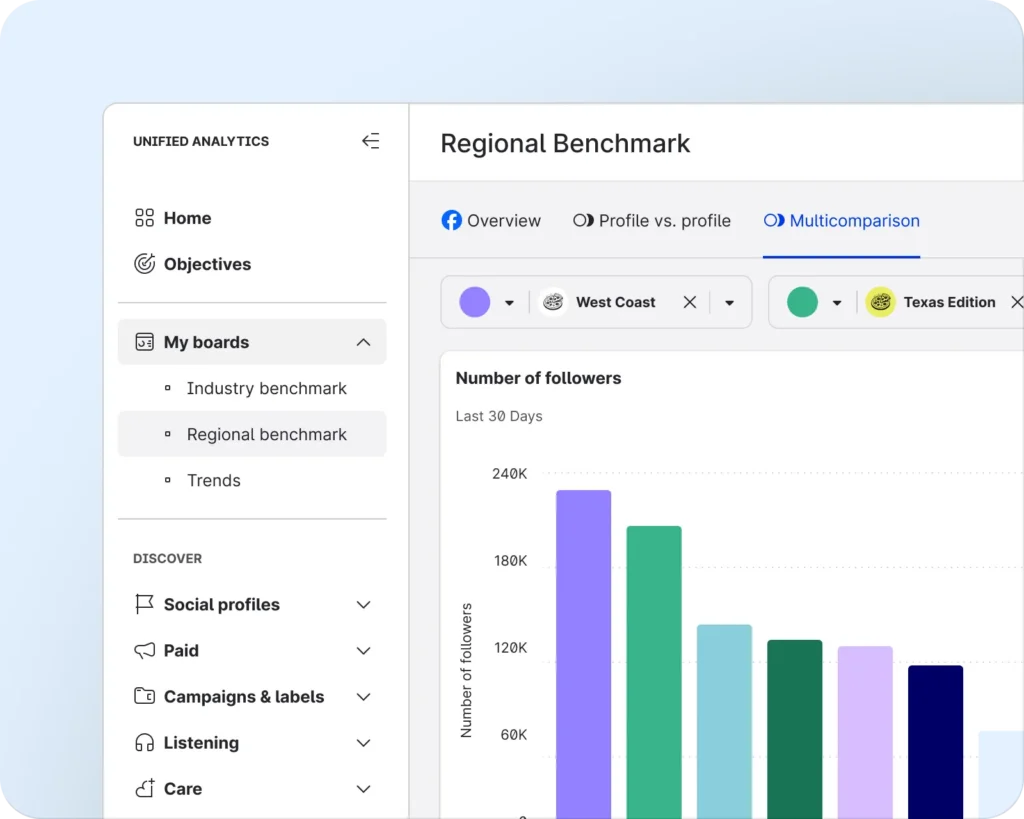This screenshot has width=1024, height=819.
Task: Click the Campaigns & labels folder icon
Action: coord(144,696)
